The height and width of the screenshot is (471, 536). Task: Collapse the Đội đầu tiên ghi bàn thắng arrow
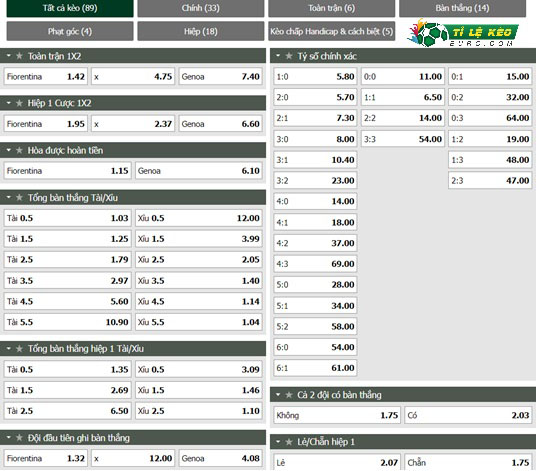tap(9, 438)
